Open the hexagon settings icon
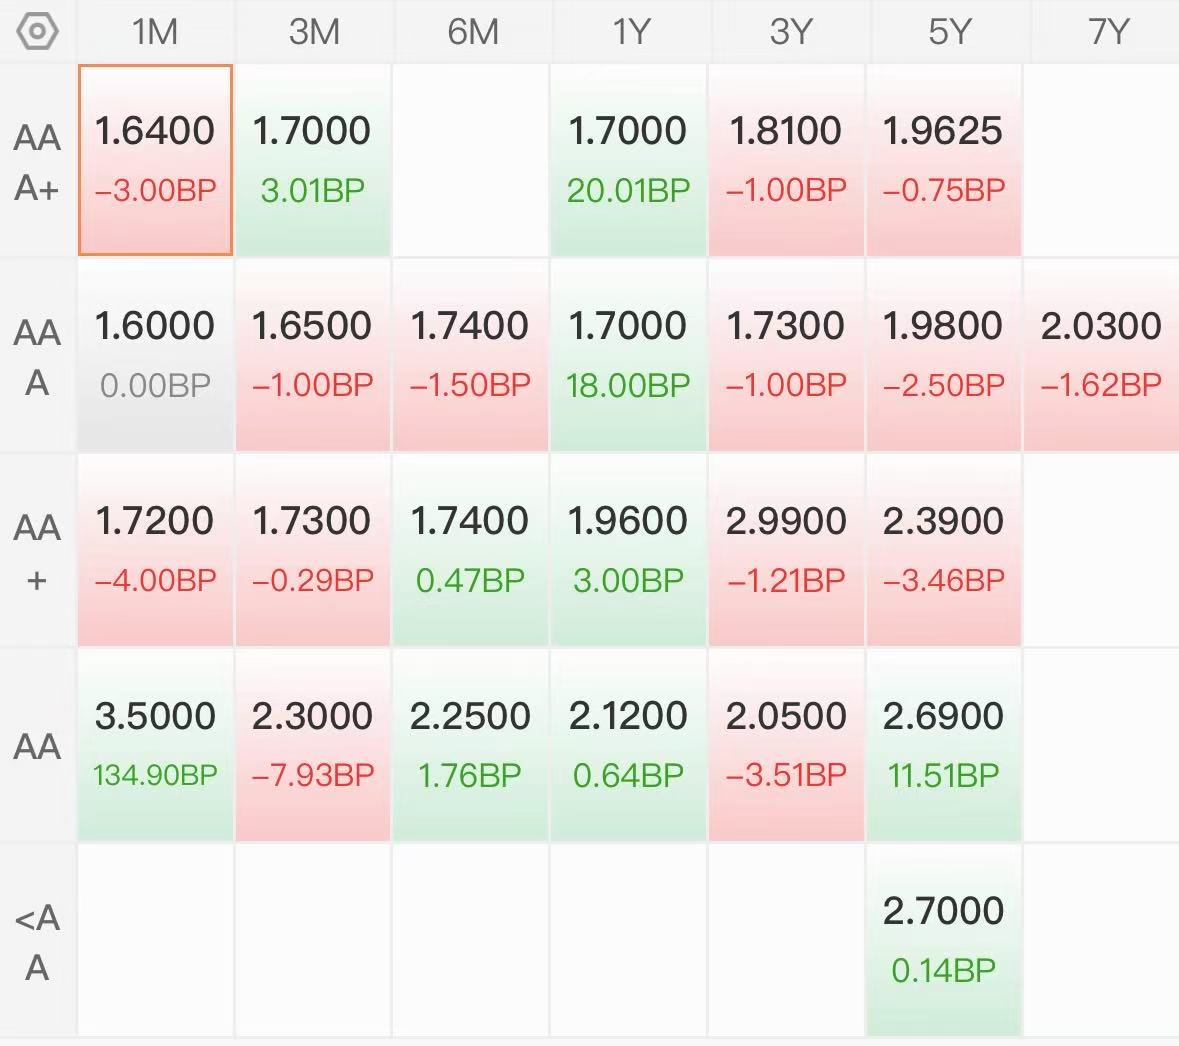 coord(37,32)
